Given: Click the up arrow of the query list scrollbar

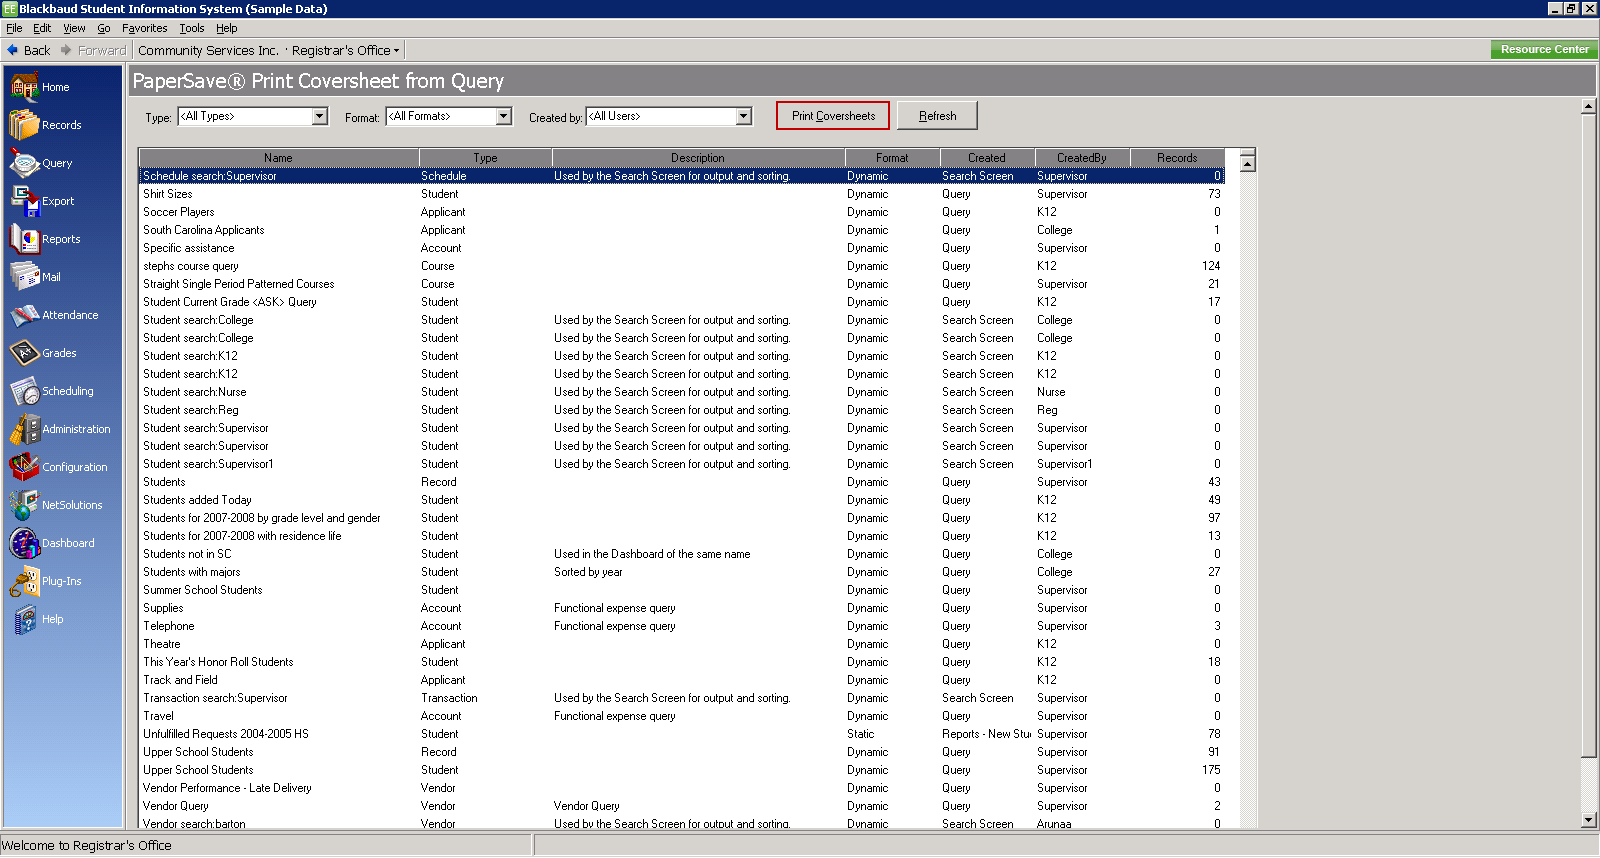Looking at the screenshot, I should (1247, 162).
